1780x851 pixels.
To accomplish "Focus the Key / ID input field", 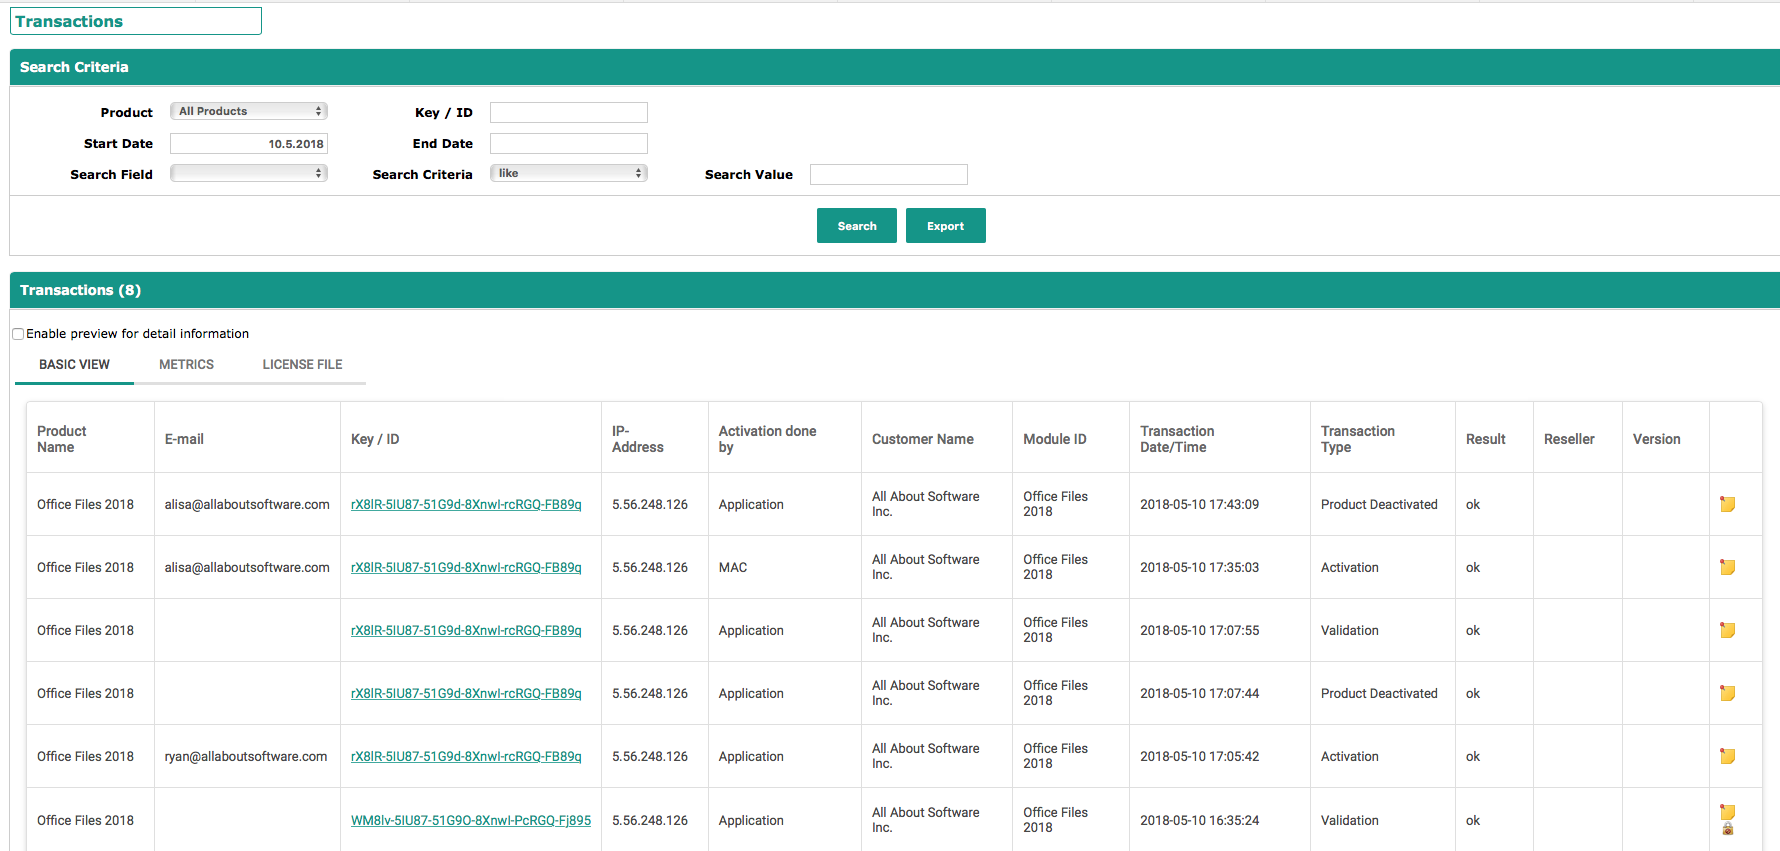I will click(568, 112).
